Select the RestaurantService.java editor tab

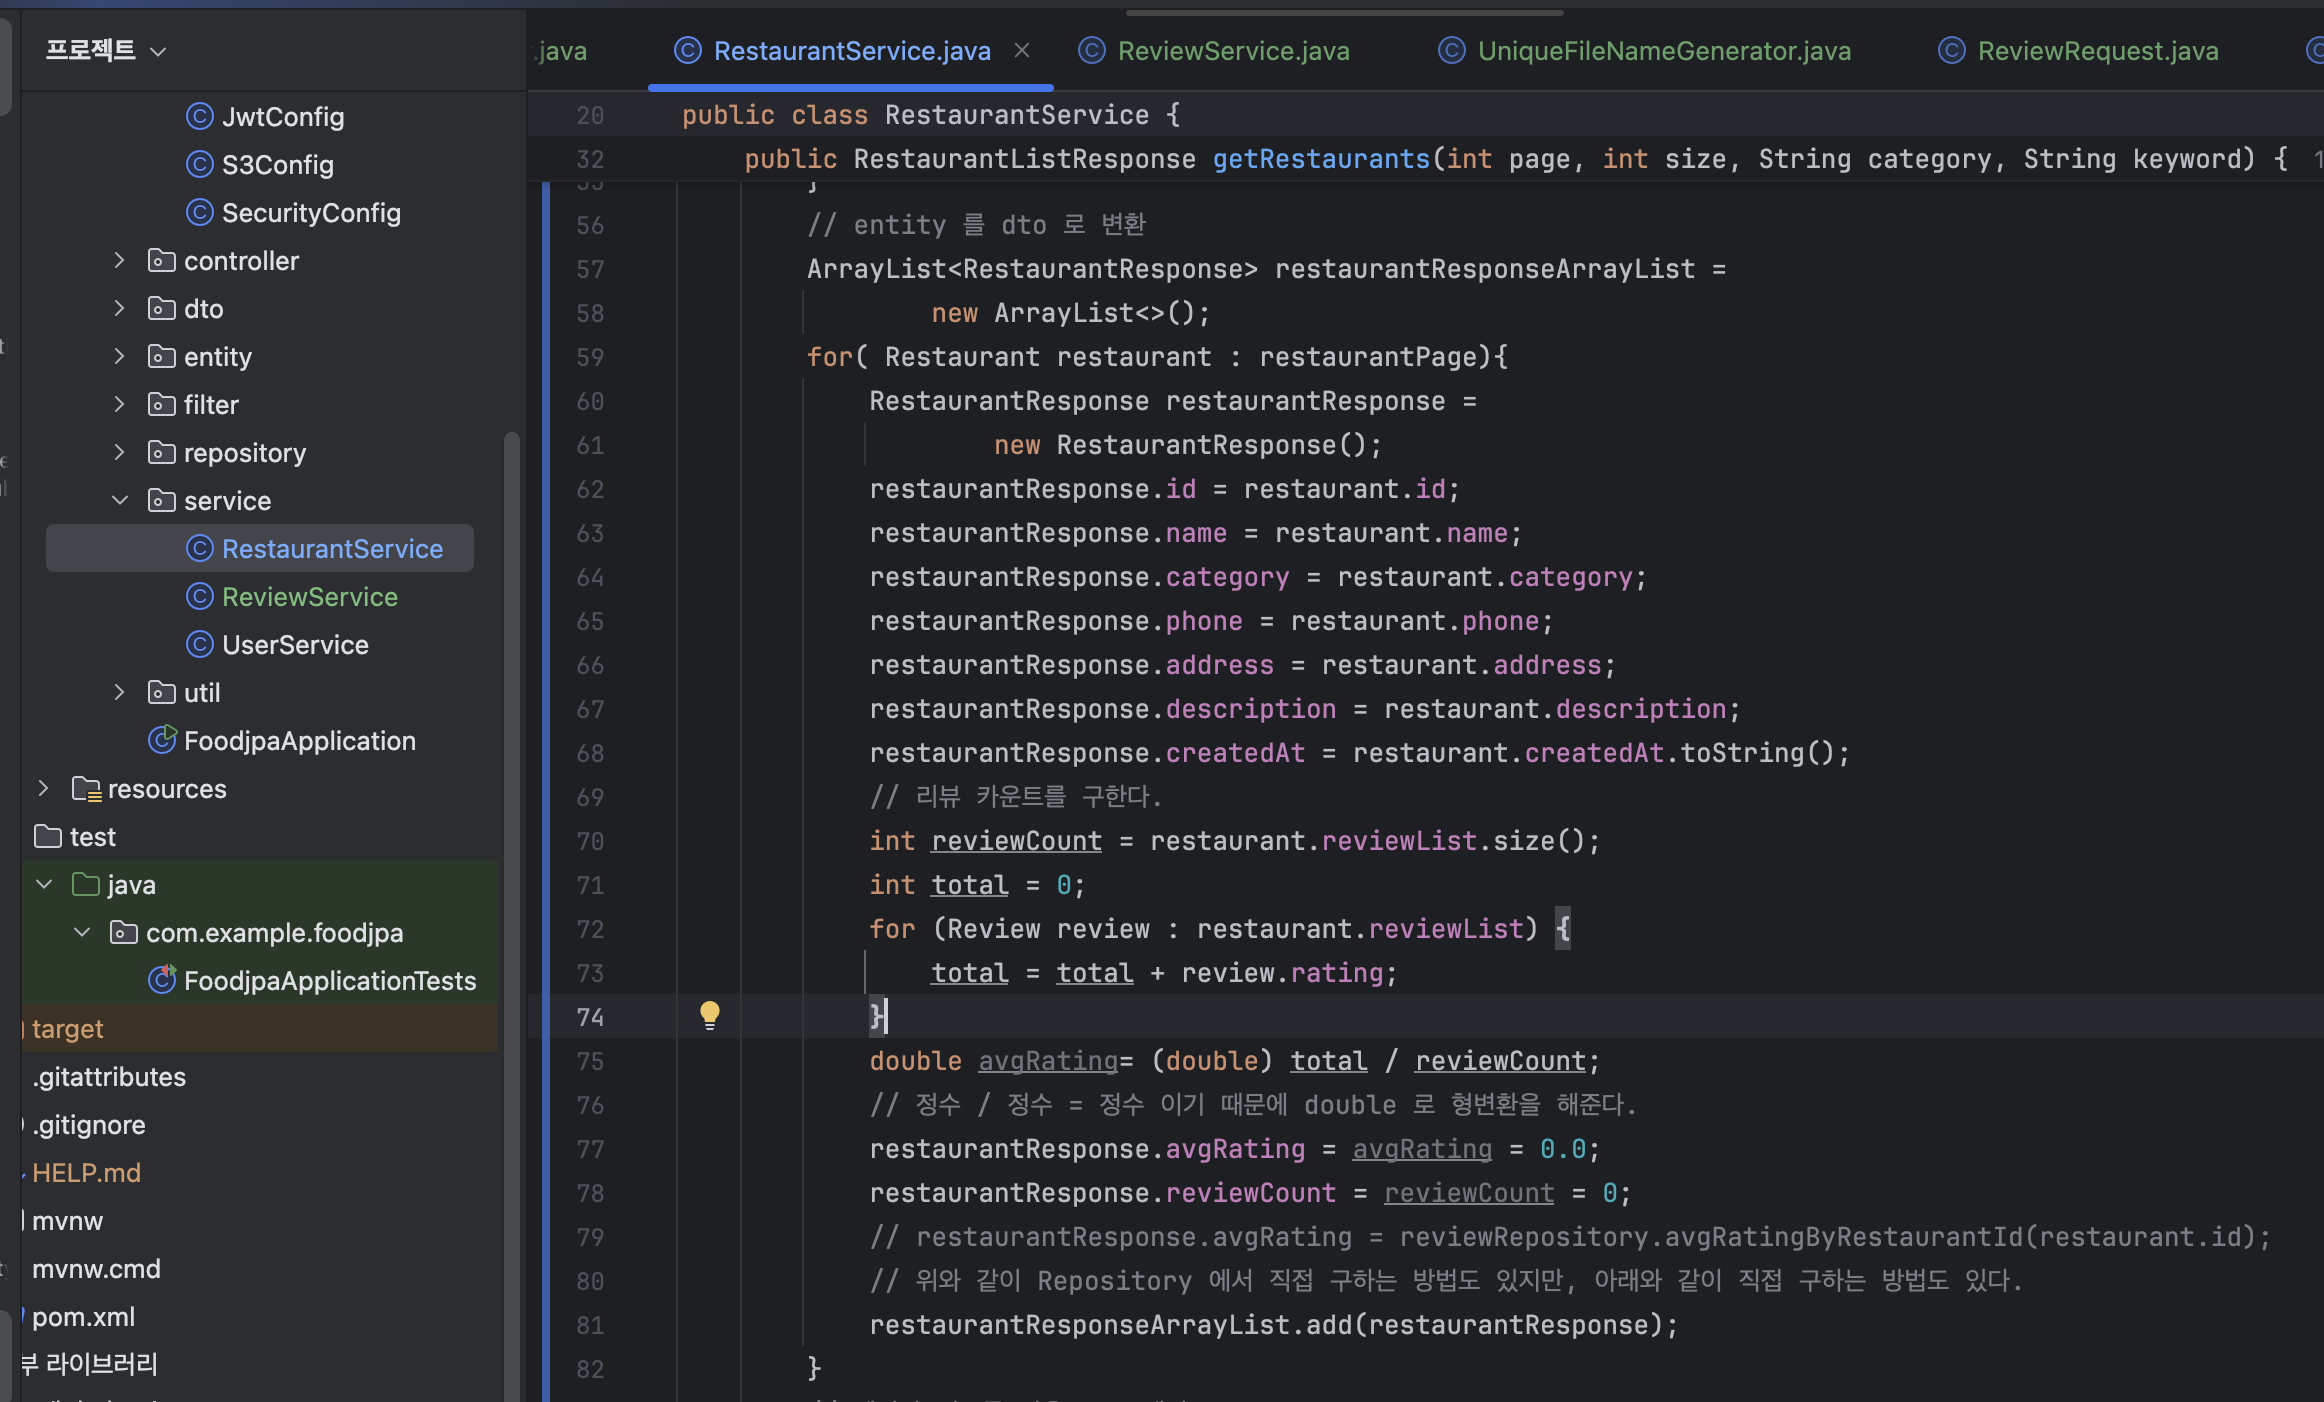852,50
